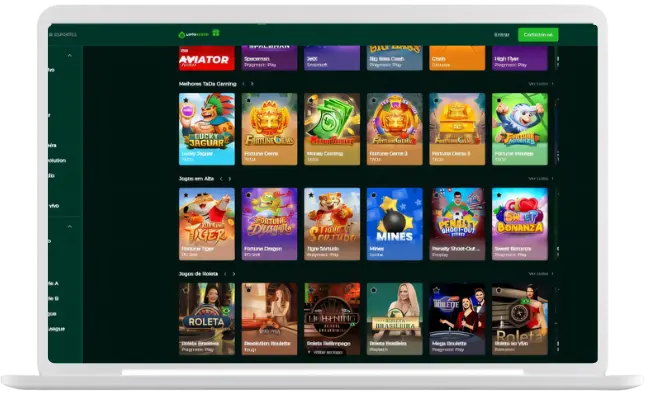Launch the Lucky Jaguar game
The image size is (648, 401).
[207, 129]
